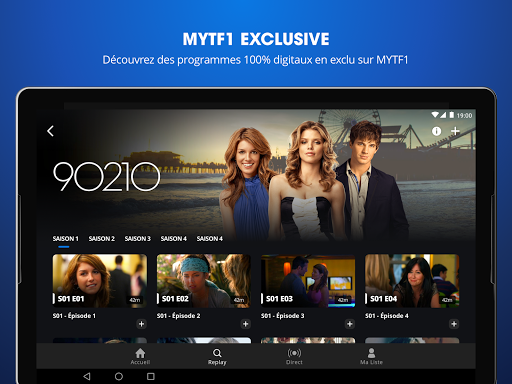The width and height of the screenshot is (512, 384).
Task: Play the S01 E01 thumbnail
Action: click(x=100, y=281)
